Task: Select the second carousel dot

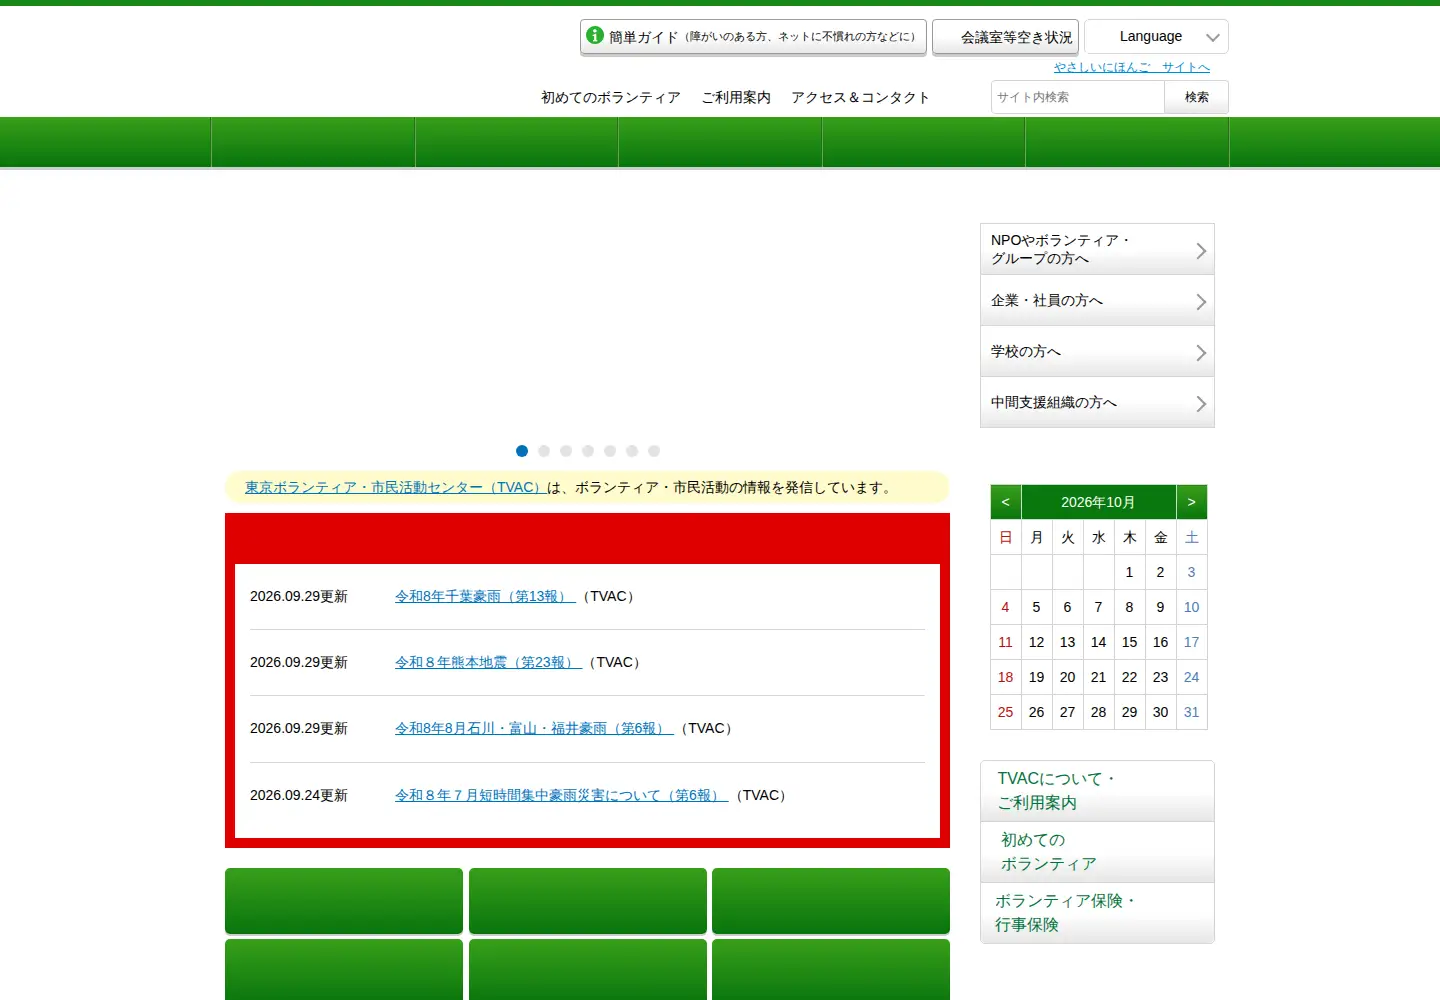Action: coord(544,451)
